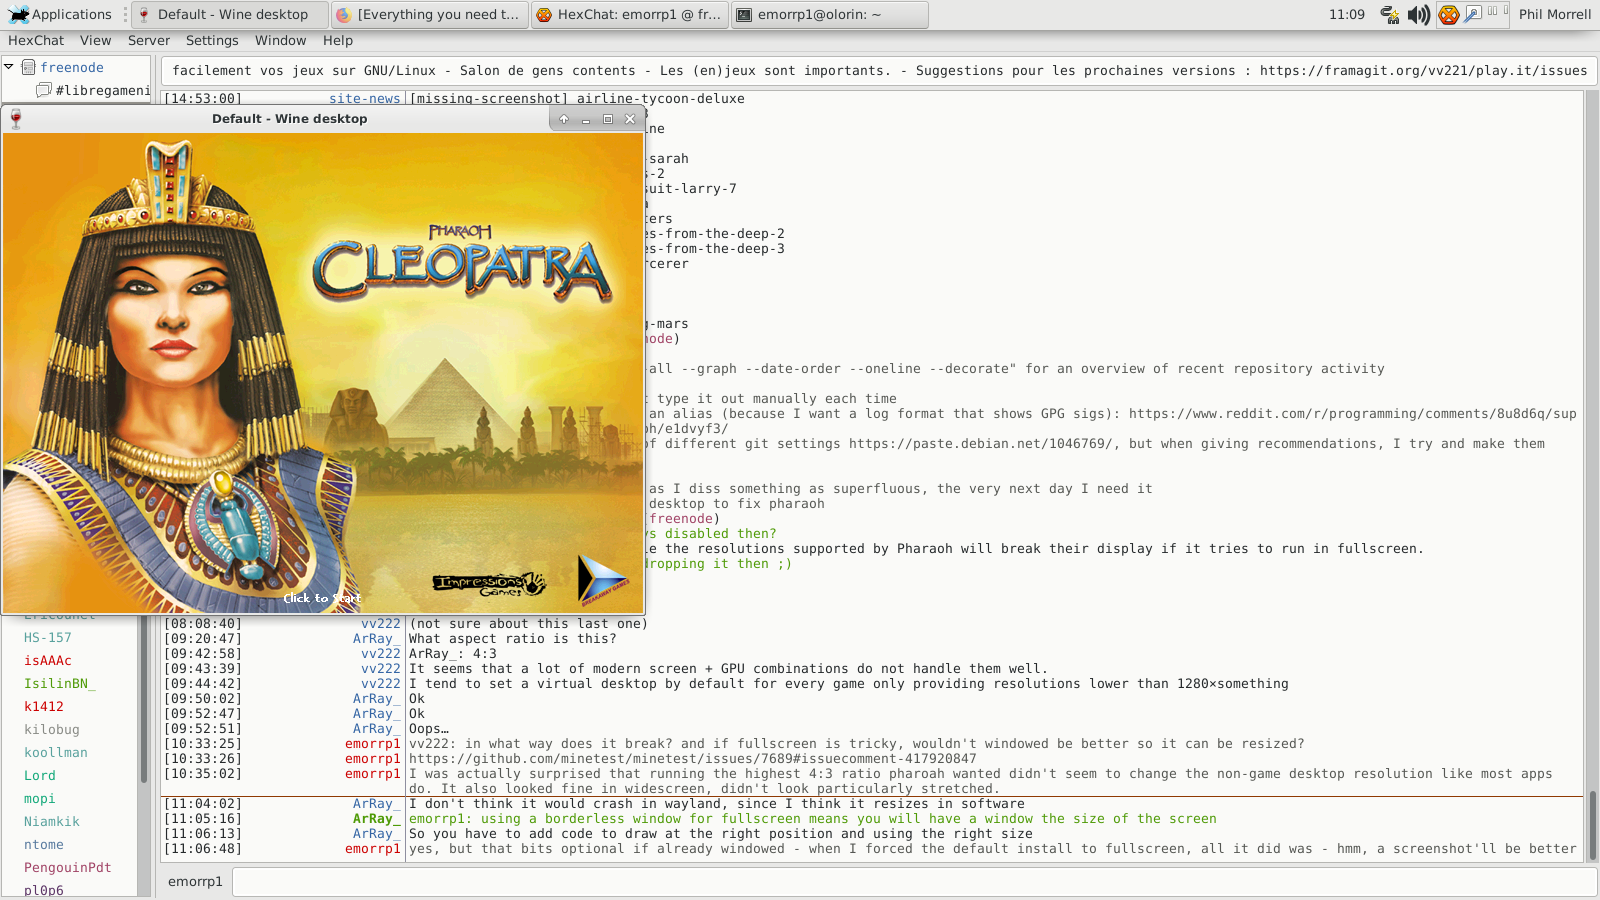Click the Impressions Games logo

[x=489, y=584]
